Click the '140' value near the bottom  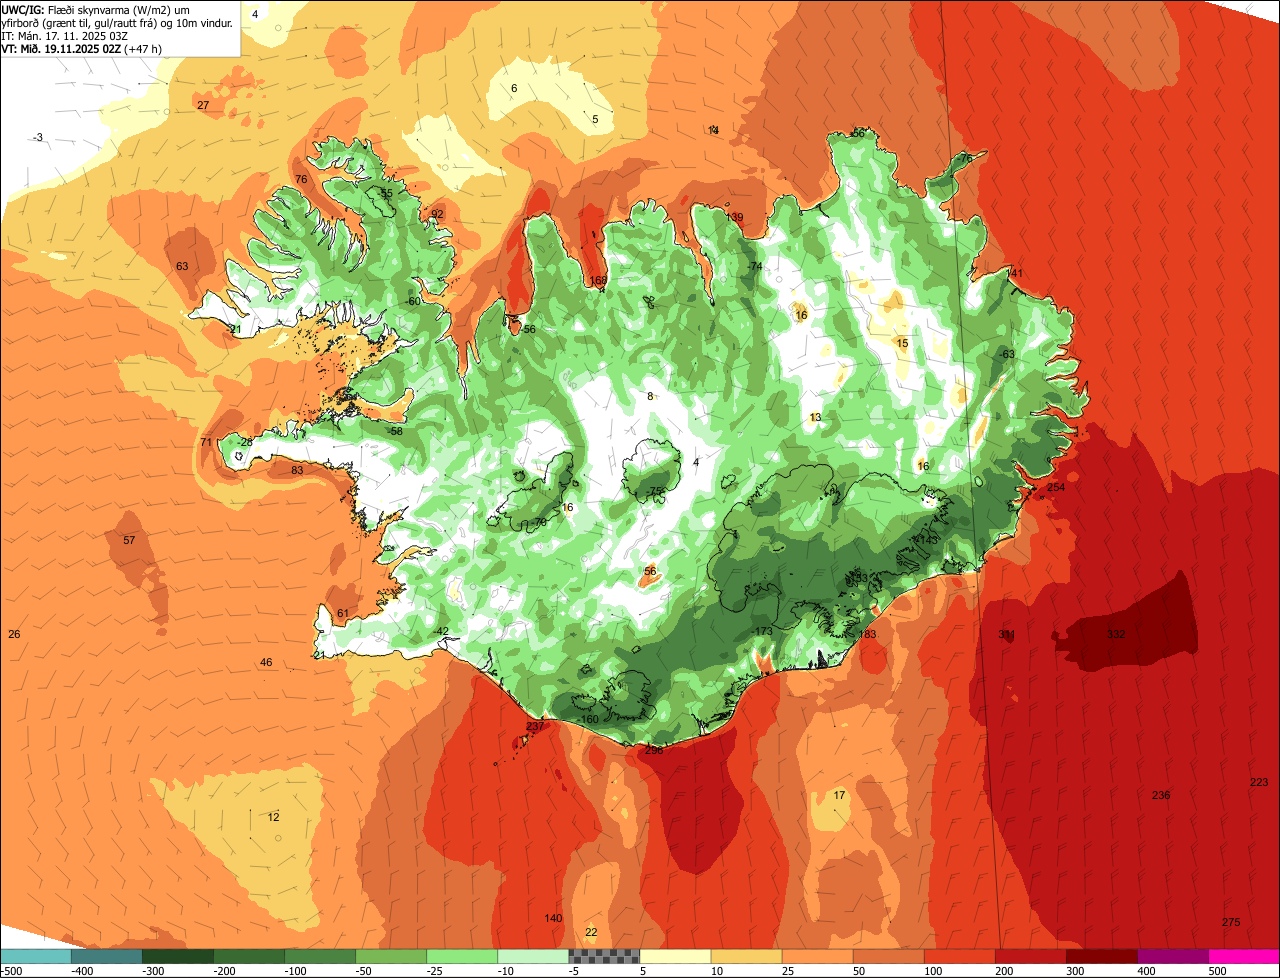click(553, 918)
